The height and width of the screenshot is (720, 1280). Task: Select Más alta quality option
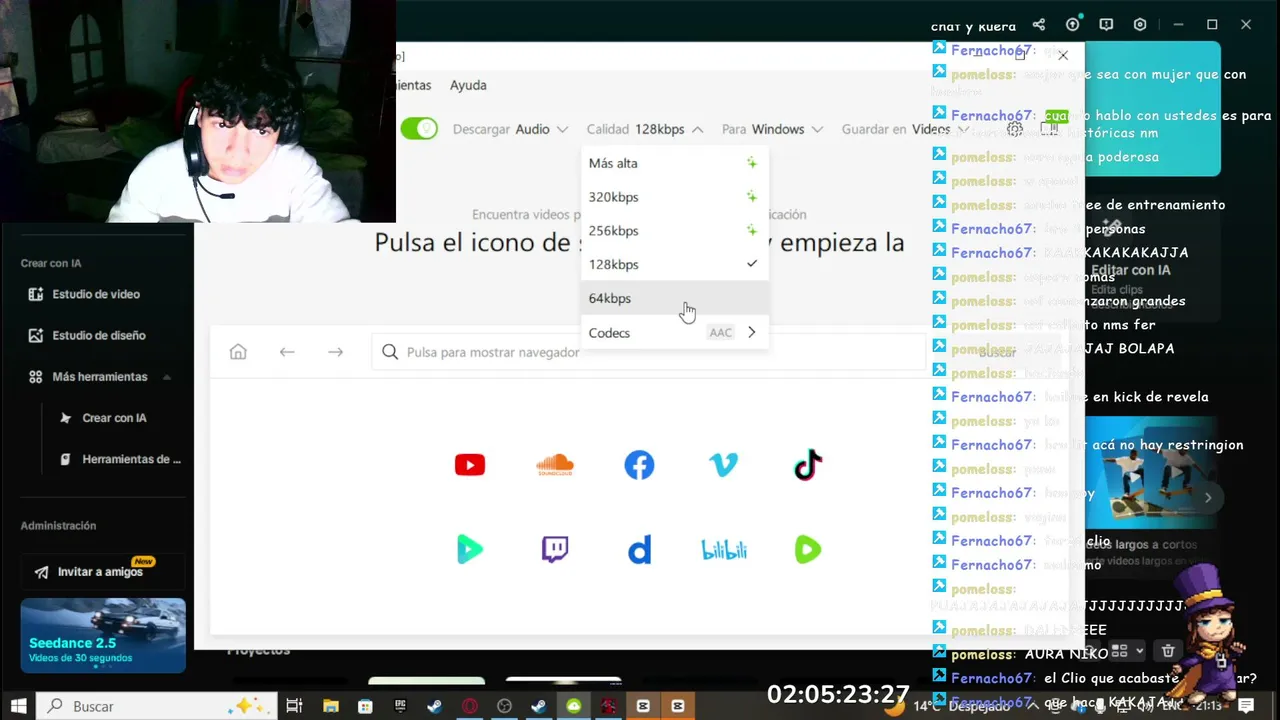[674, 163]
